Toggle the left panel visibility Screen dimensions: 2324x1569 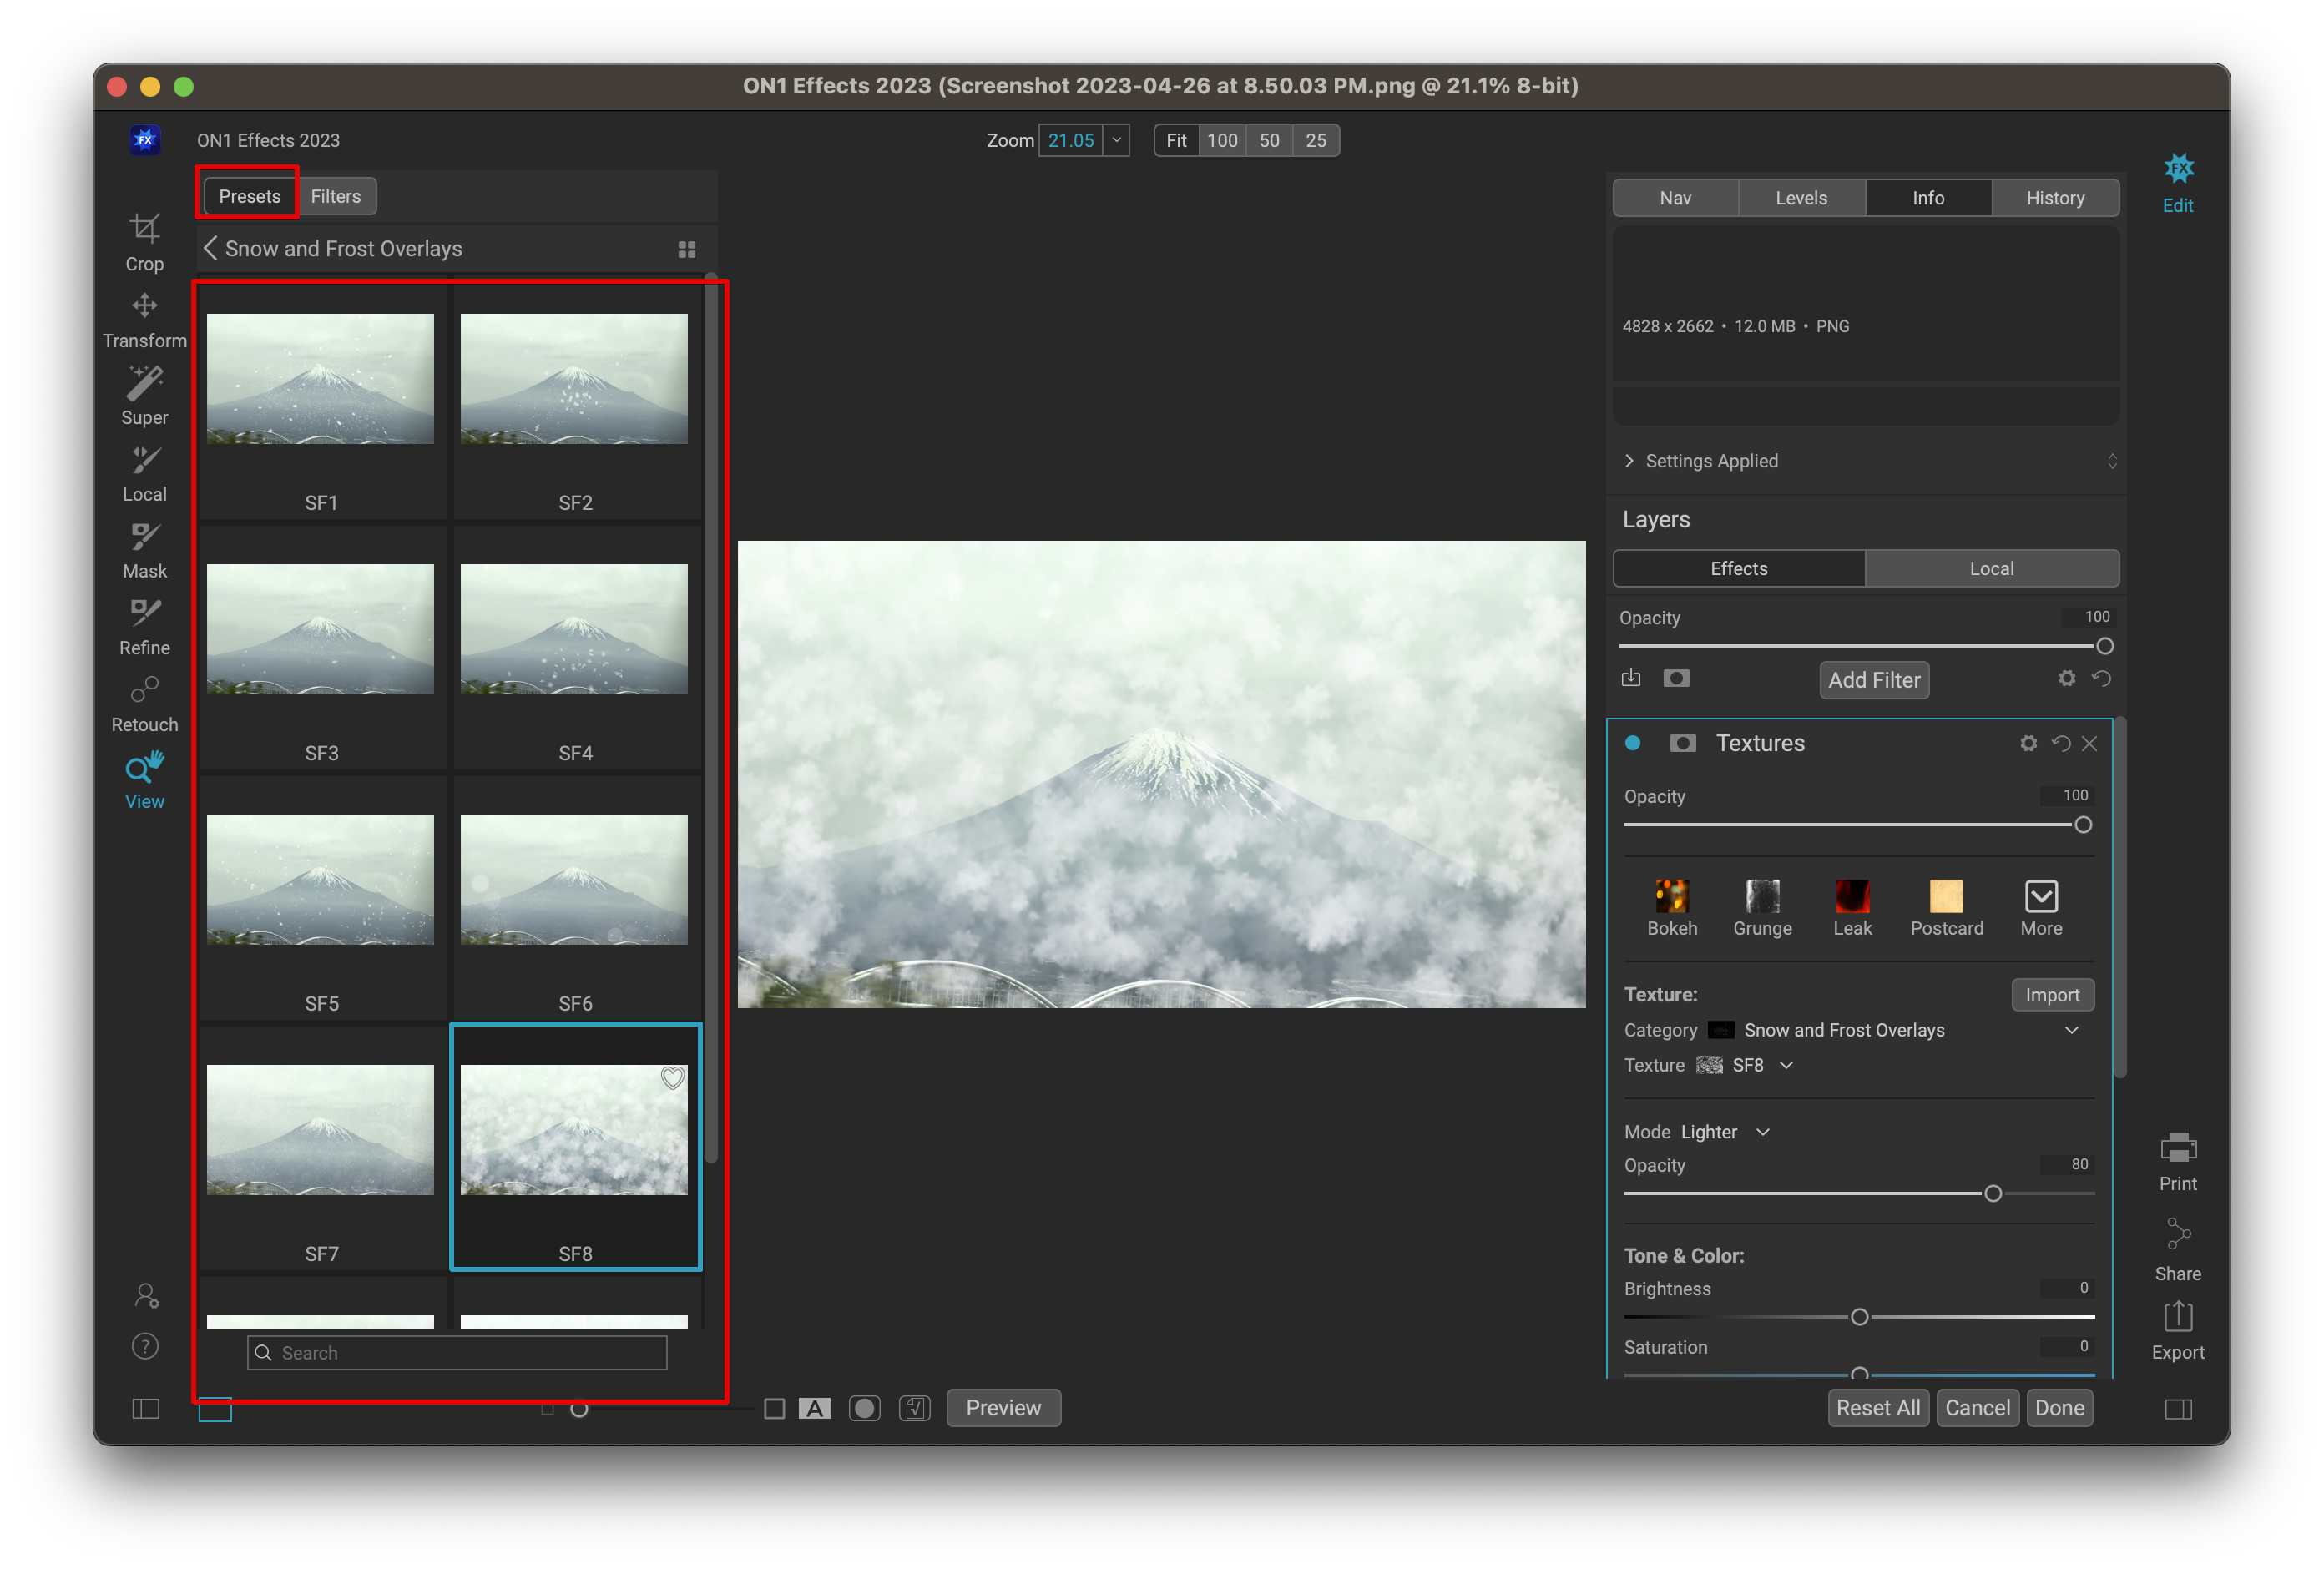pyautogui.click(x=146, y=1408)
